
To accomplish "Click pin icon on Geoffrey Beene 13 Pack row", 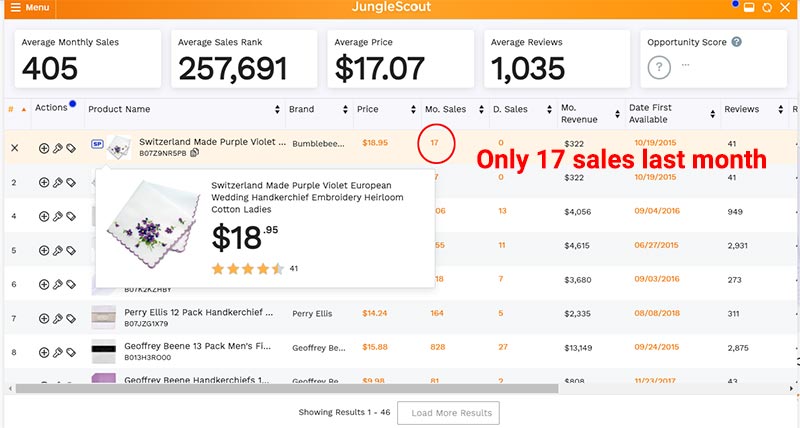I will click(x=58, y=353).
